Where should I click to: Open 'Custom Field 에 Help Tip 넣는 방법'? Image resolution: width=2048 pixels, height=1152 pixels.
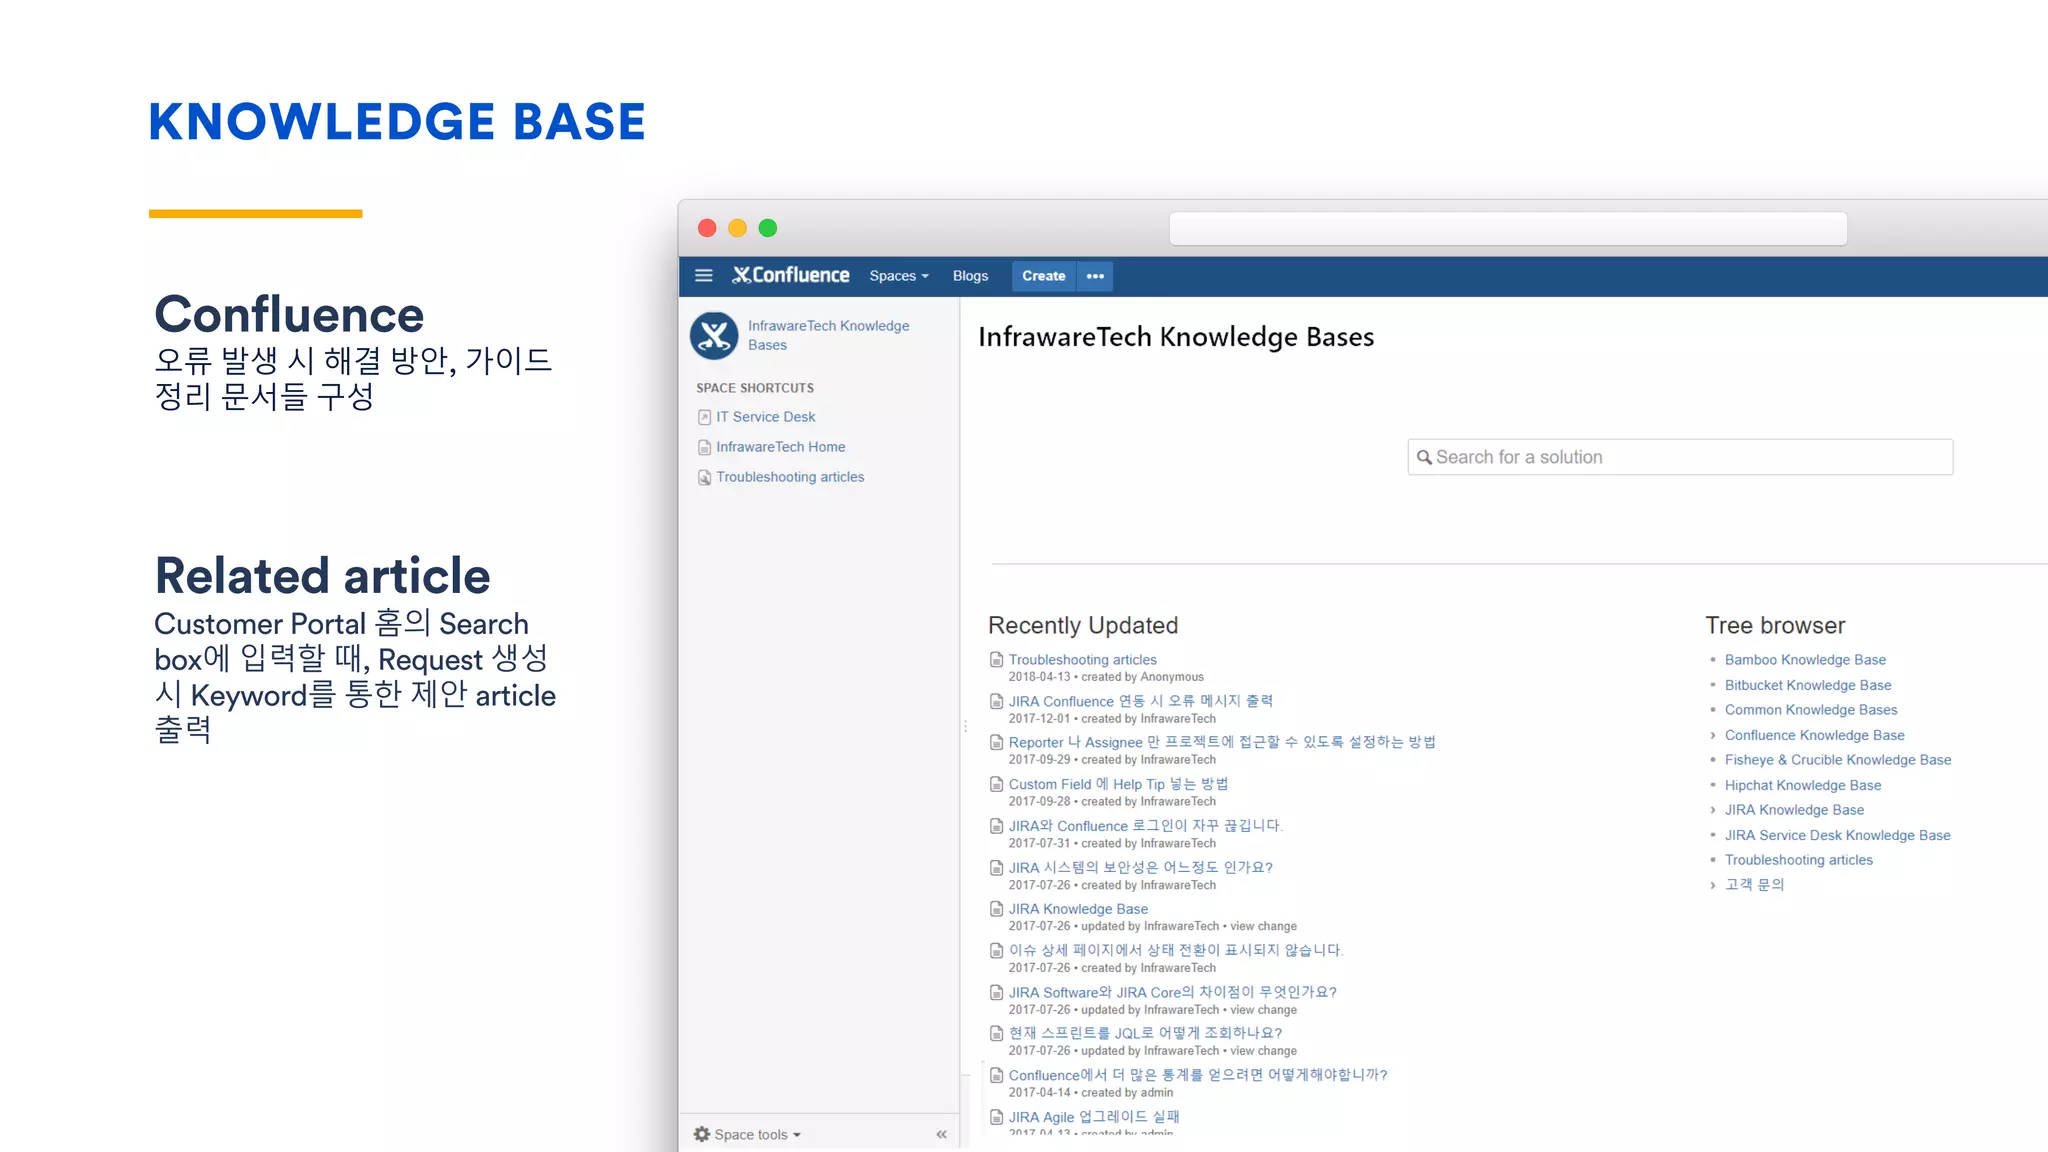point(1118,784)
